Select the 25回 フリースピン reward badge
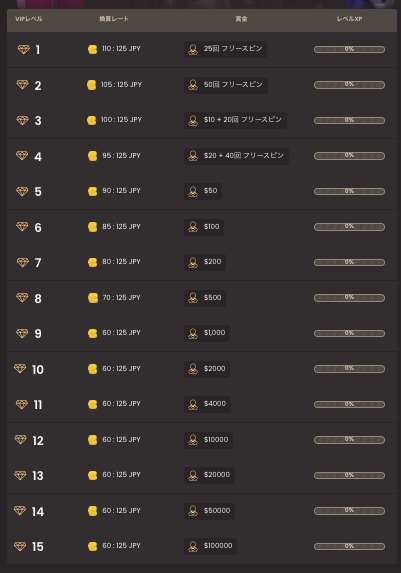 tap(225, 49)
